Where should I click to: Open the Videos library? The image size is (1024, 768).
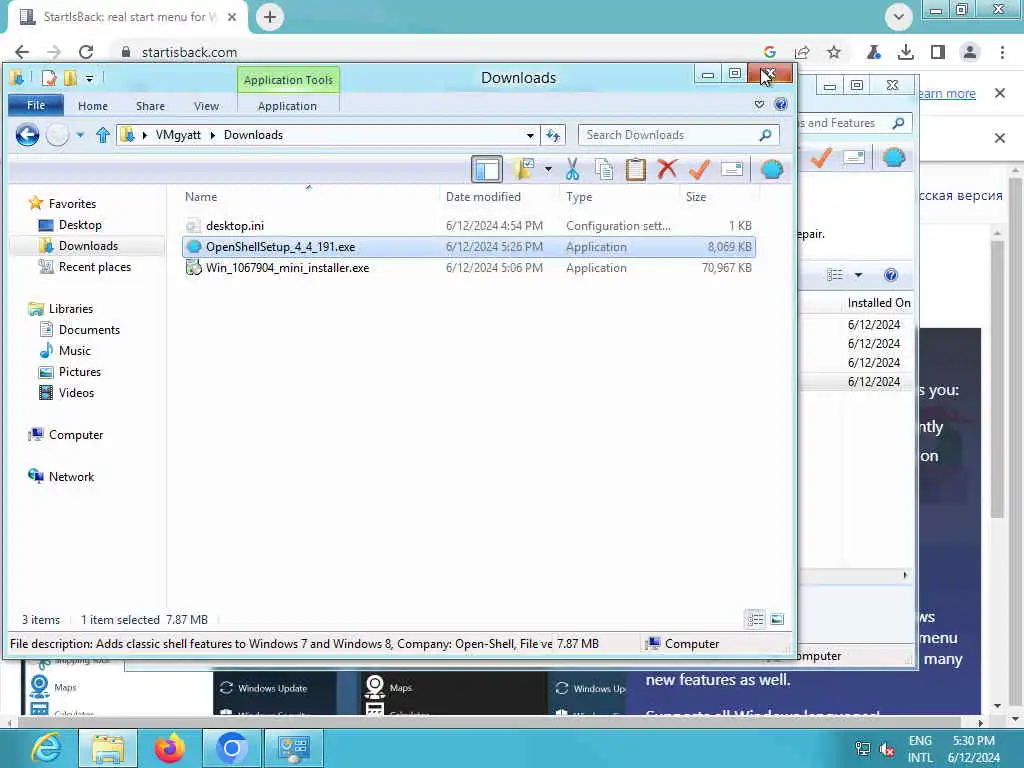point(76,392)
